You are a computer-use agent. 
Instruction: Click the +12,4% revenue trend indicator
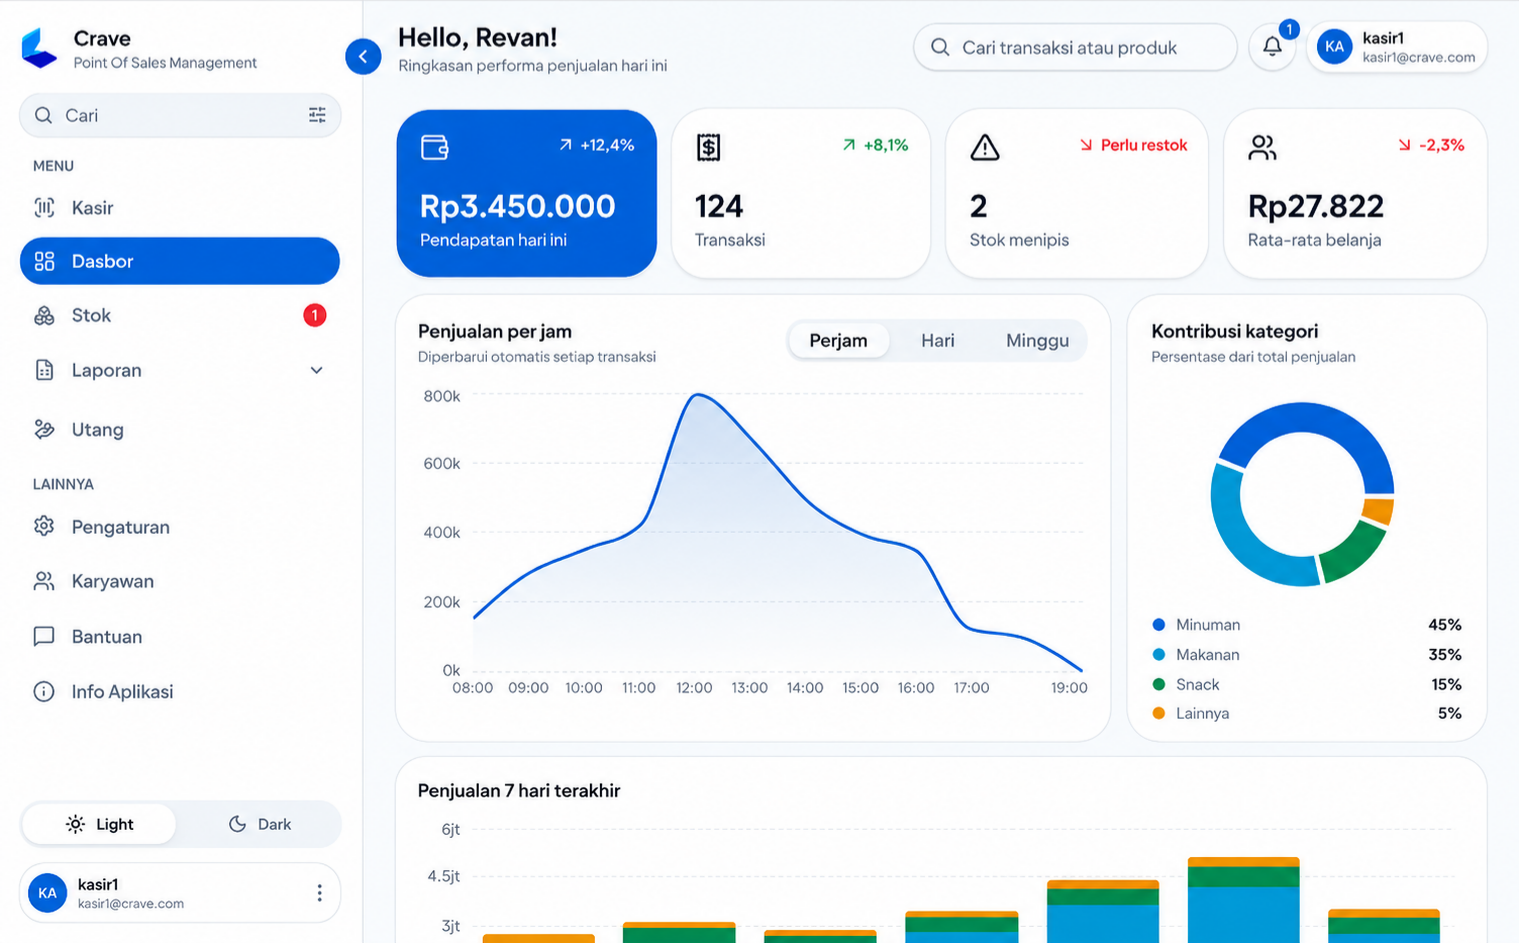(x=596, y=145)
